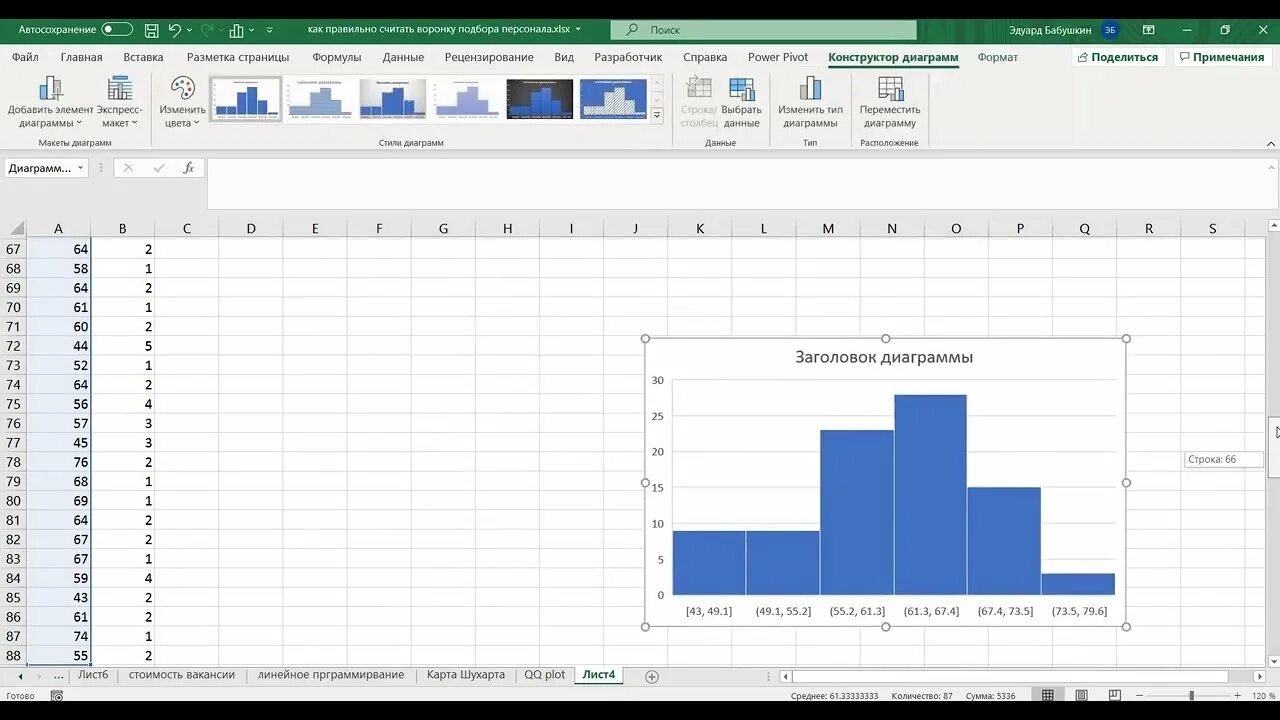The image size is (1280, 720).
Task: Open the Экспресс-макет gallery
Action: (x=119, y=102)
